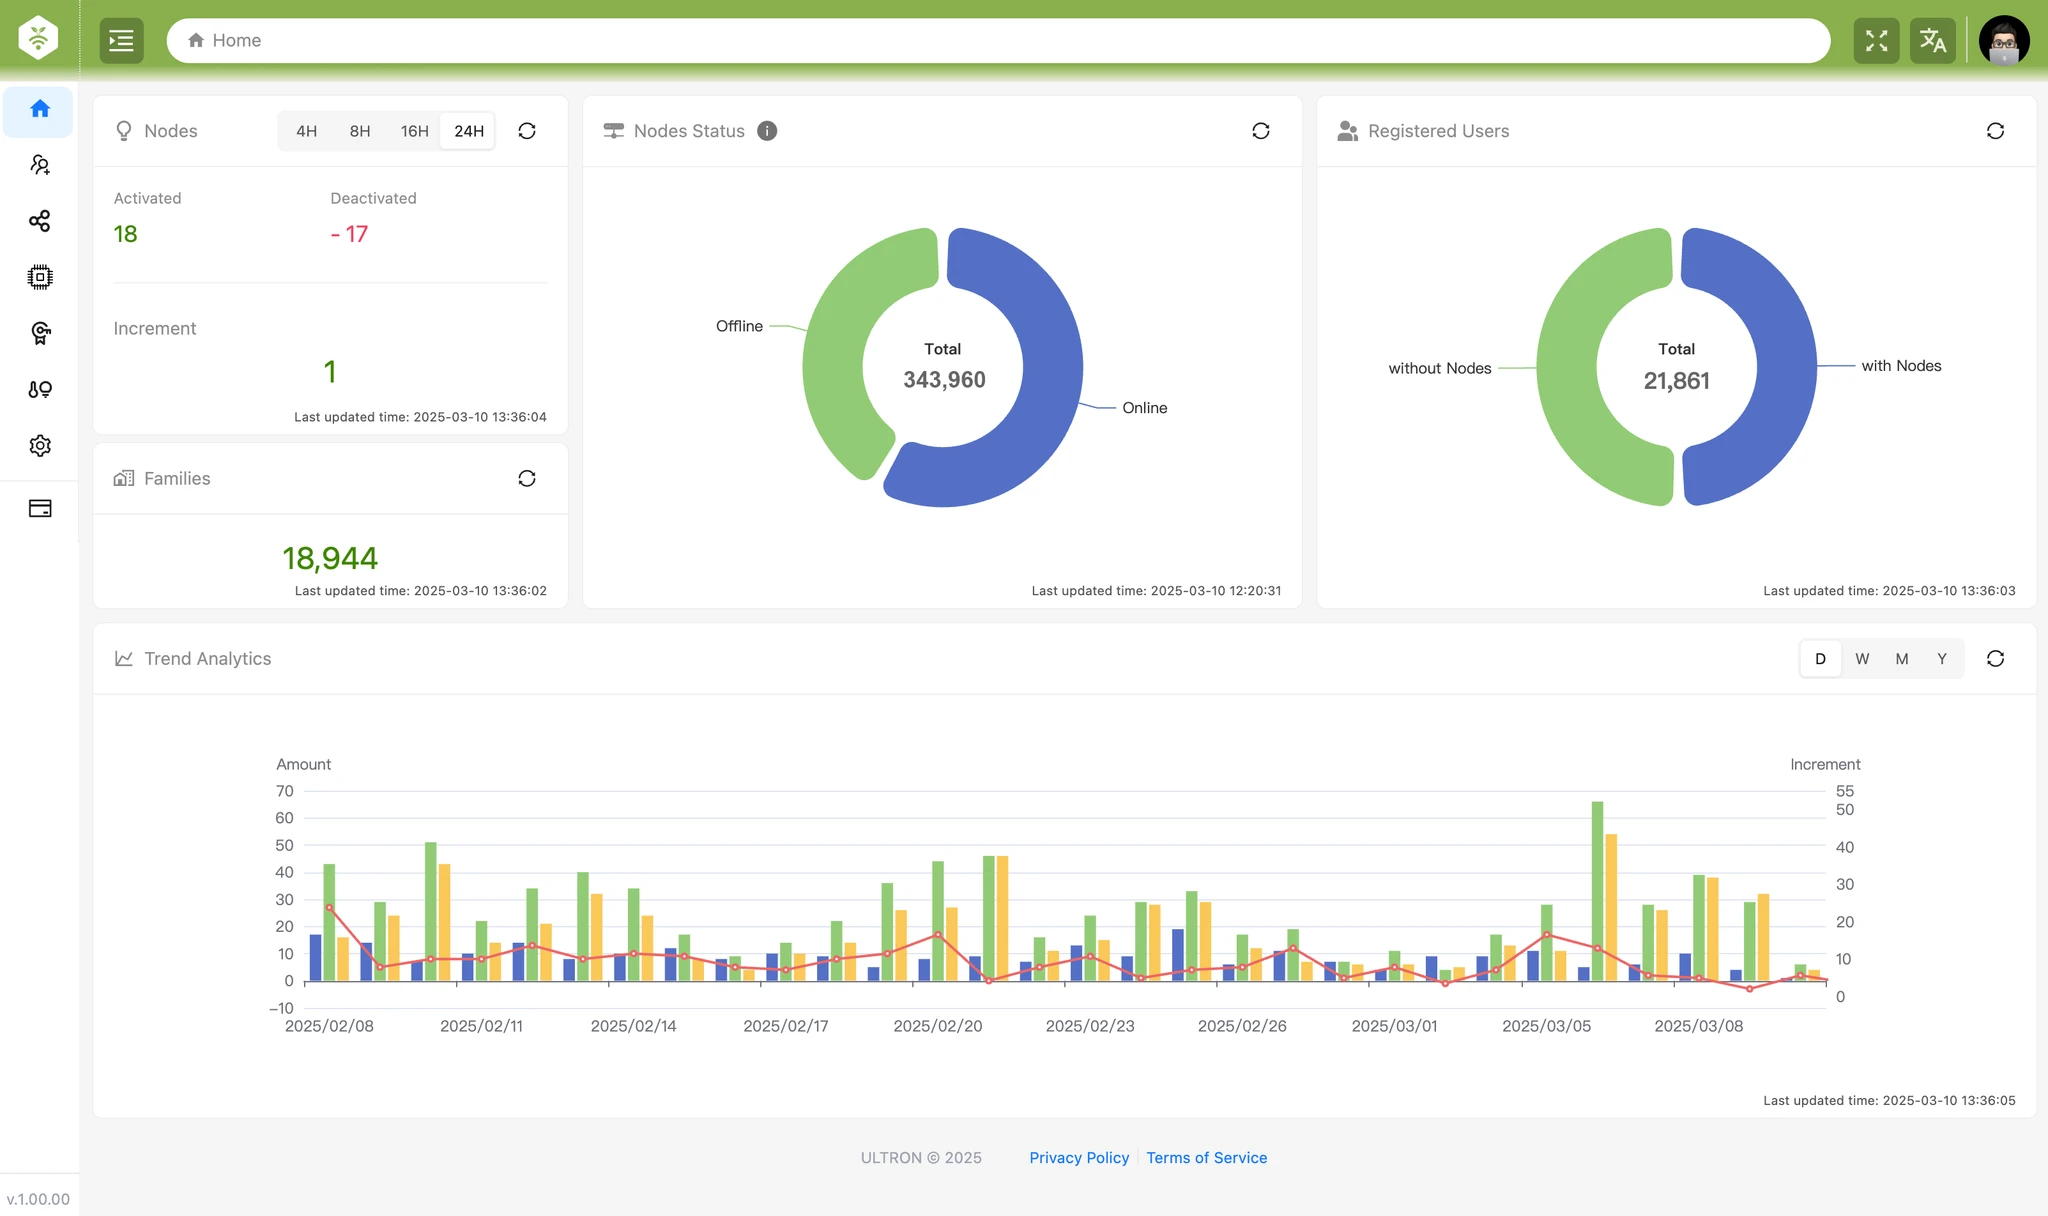Click the Home icon in the sidebar
The height and width of the screenshot is (1216, 2048).
(x=39, y=109)
